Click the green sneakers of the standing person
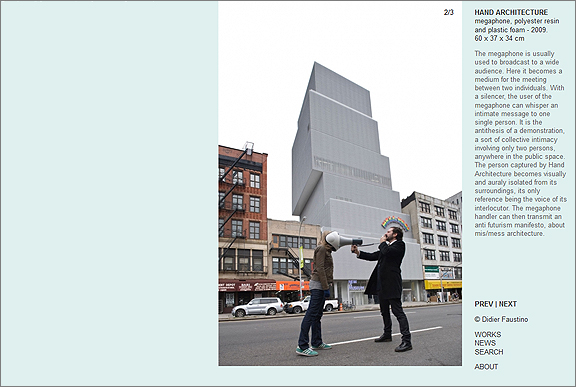Screen dimensions: 576x387 pyautogui.click(x=313, y=350)
